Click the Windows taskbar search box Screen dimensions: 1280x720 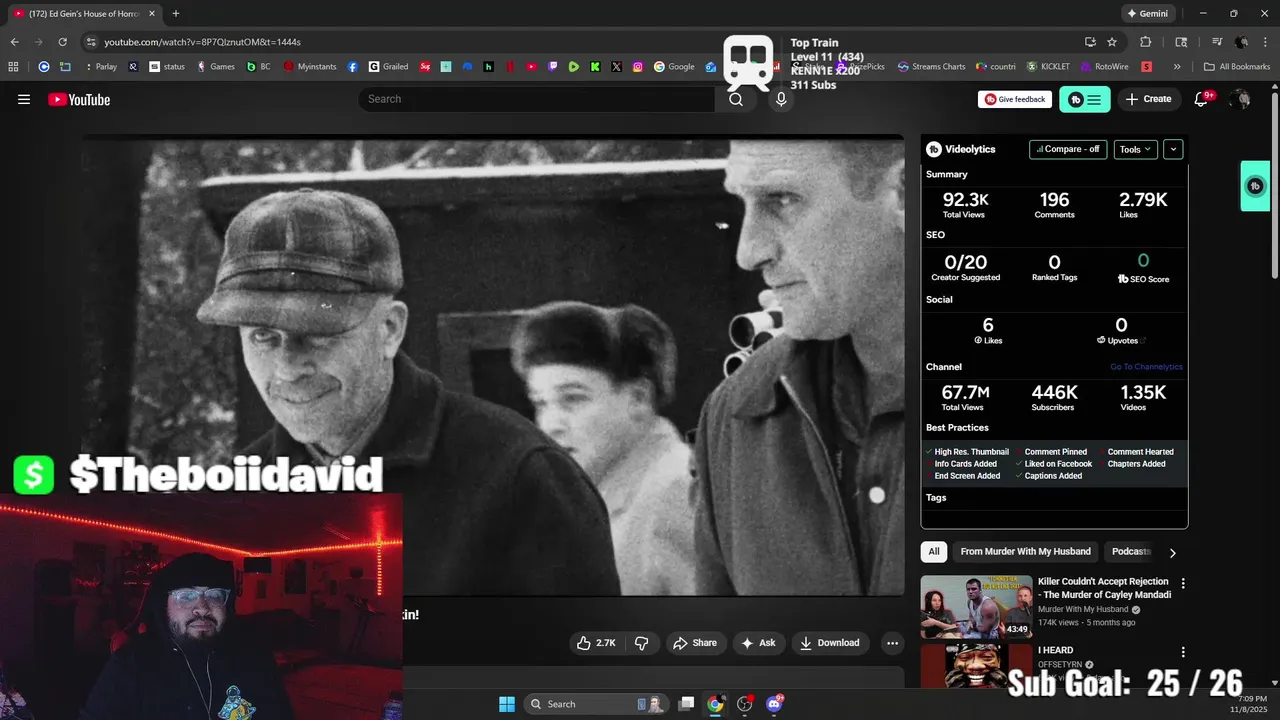click(597, 704)
